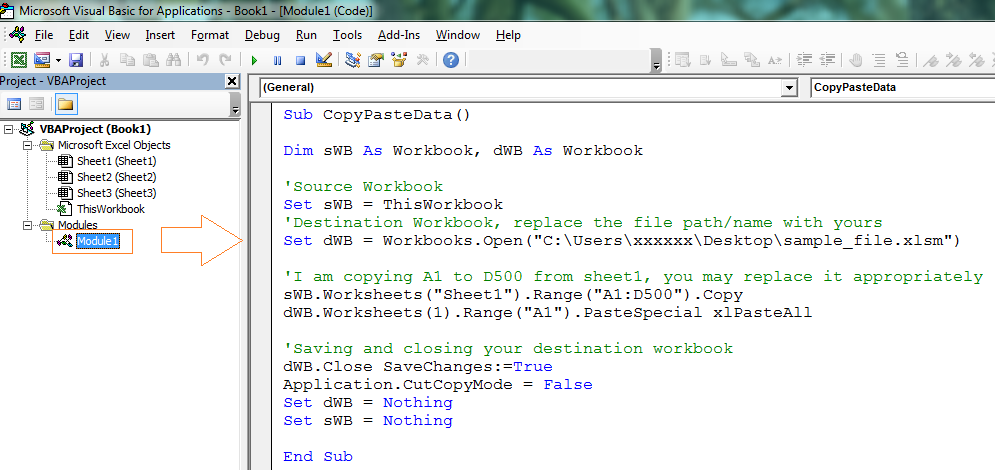Open the Project Explorer toolbar icon
The width and height of the screenshot is (995, 470).
pos(353,60)
